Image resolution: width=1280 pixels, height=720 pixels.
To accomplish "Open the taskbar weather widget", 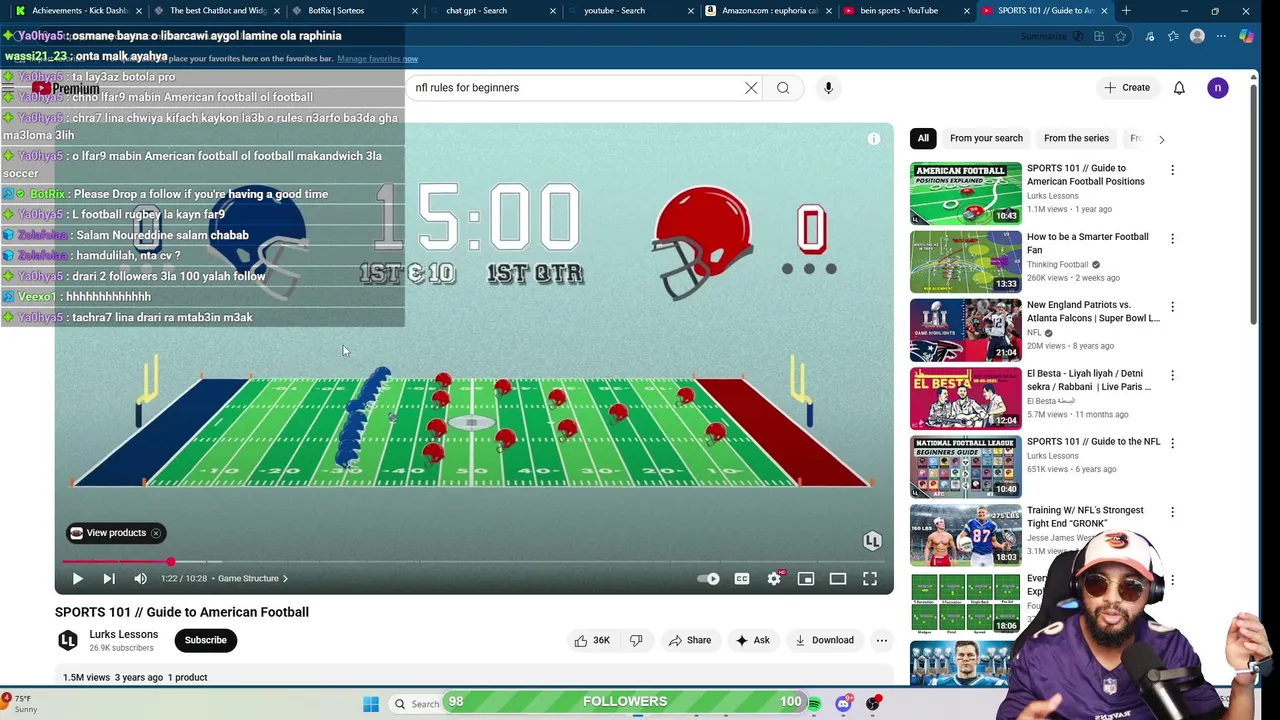I will [x=20, y=704].
